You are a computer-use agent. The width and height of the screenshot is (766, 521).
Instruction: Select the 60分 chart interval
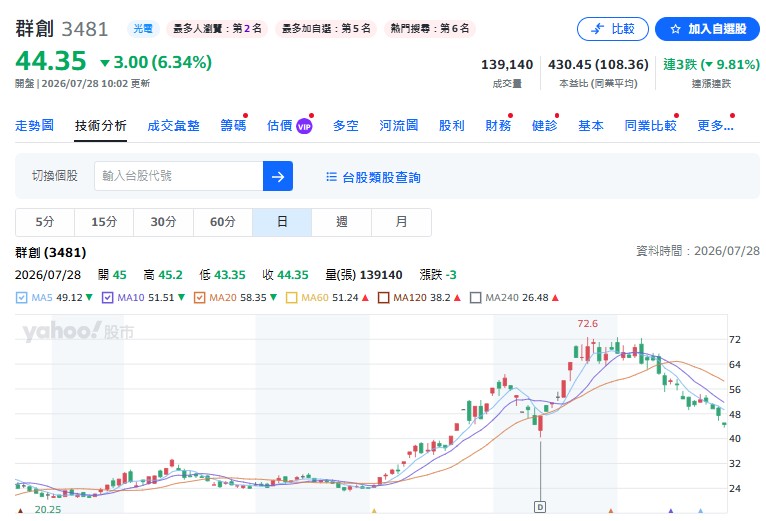(x=223, y=222)
